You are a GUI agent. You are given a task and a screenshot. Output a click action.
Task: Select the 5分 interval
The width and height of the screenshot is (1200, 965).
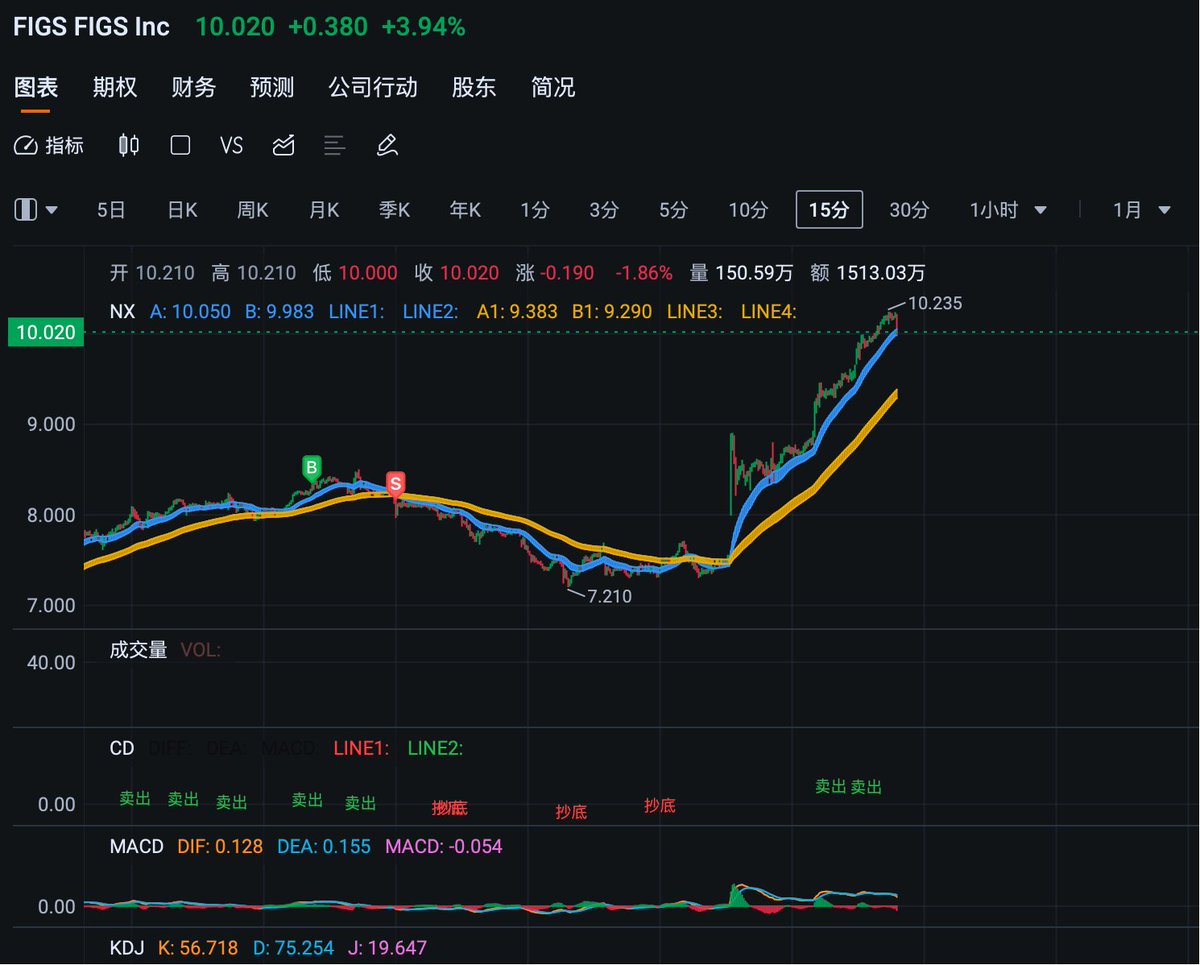(x=674, y=210)
